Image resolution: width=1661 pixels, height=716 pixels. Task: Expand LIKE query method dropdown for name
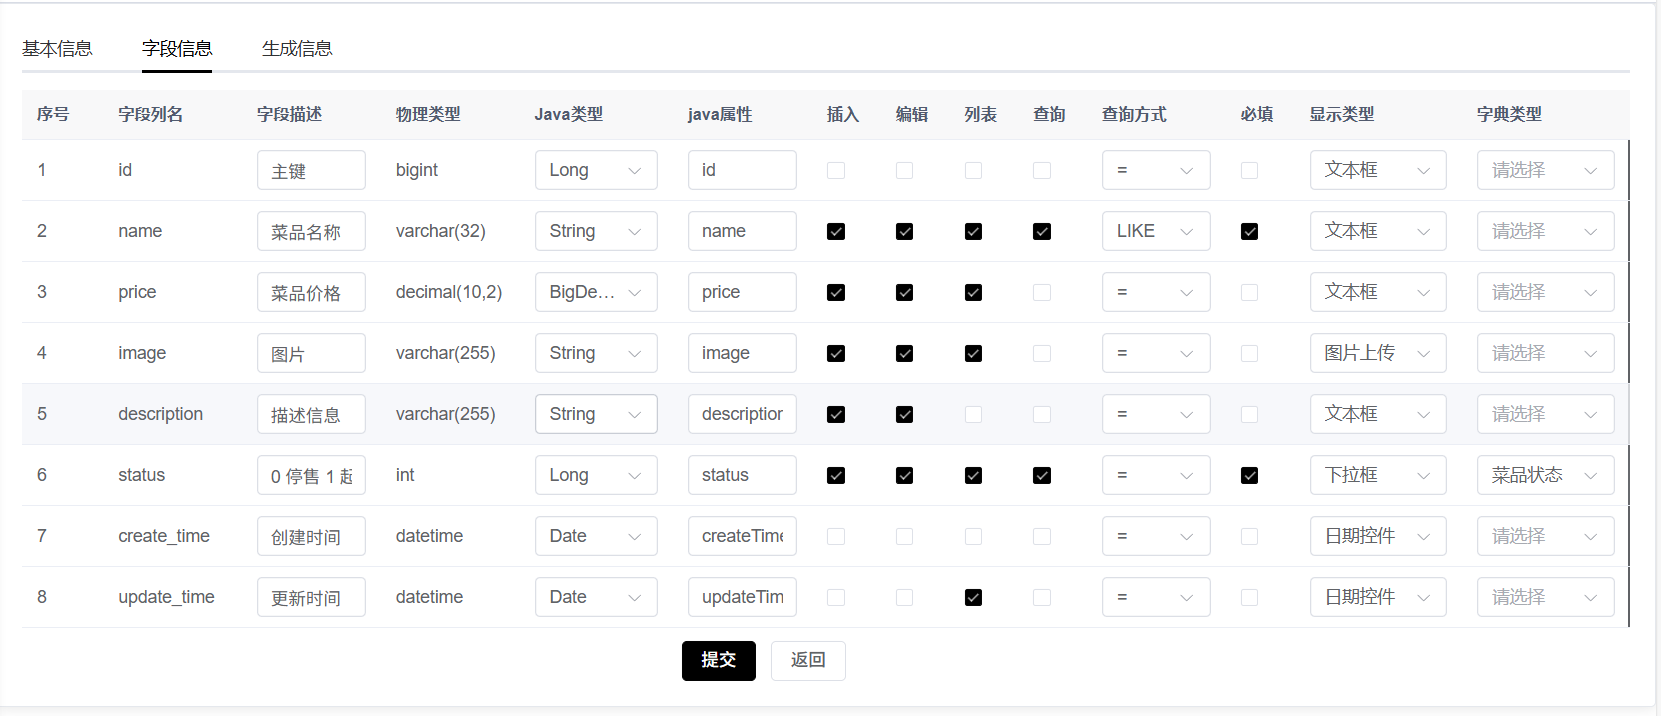click(x=1155, y=232)
